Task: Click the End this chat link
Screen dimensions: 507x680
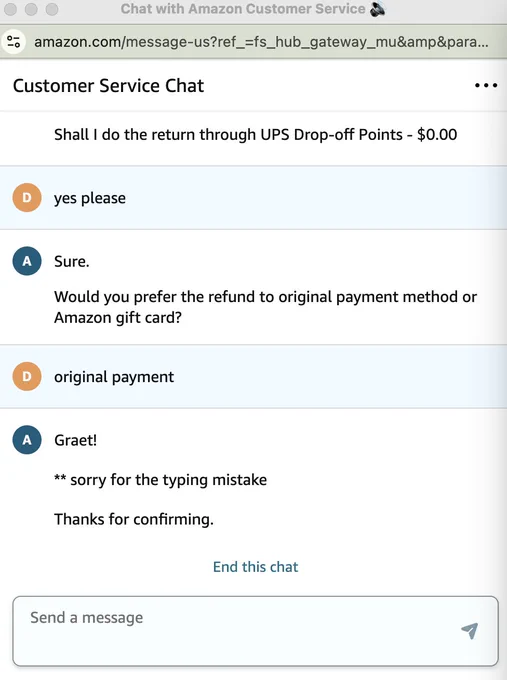Action: tap(255, 567)
